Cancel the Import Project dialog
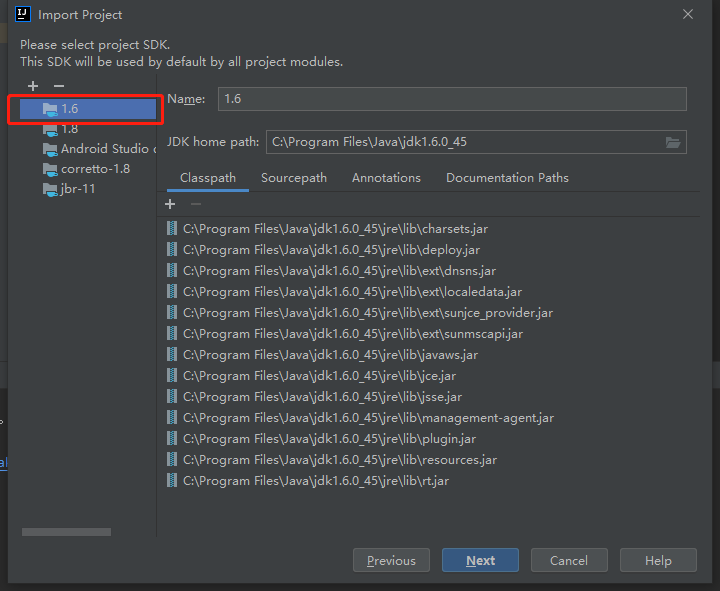Screen dimensions: 720x591 (x=569, y=560)
